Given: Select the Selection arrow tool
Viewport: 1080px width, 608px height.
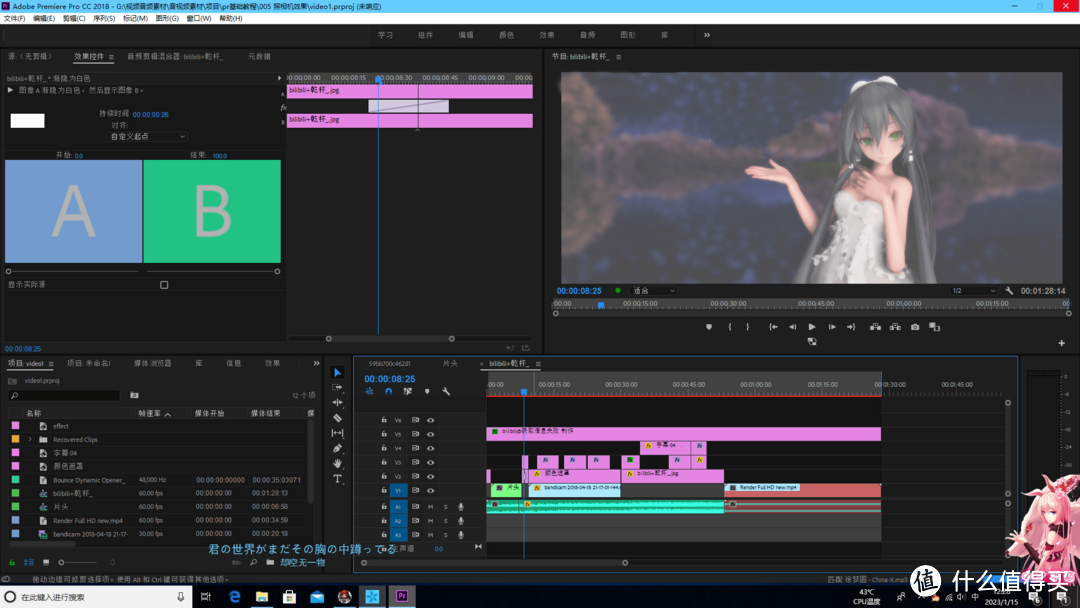Looking at the screenshot, I should tap(338, 373).
